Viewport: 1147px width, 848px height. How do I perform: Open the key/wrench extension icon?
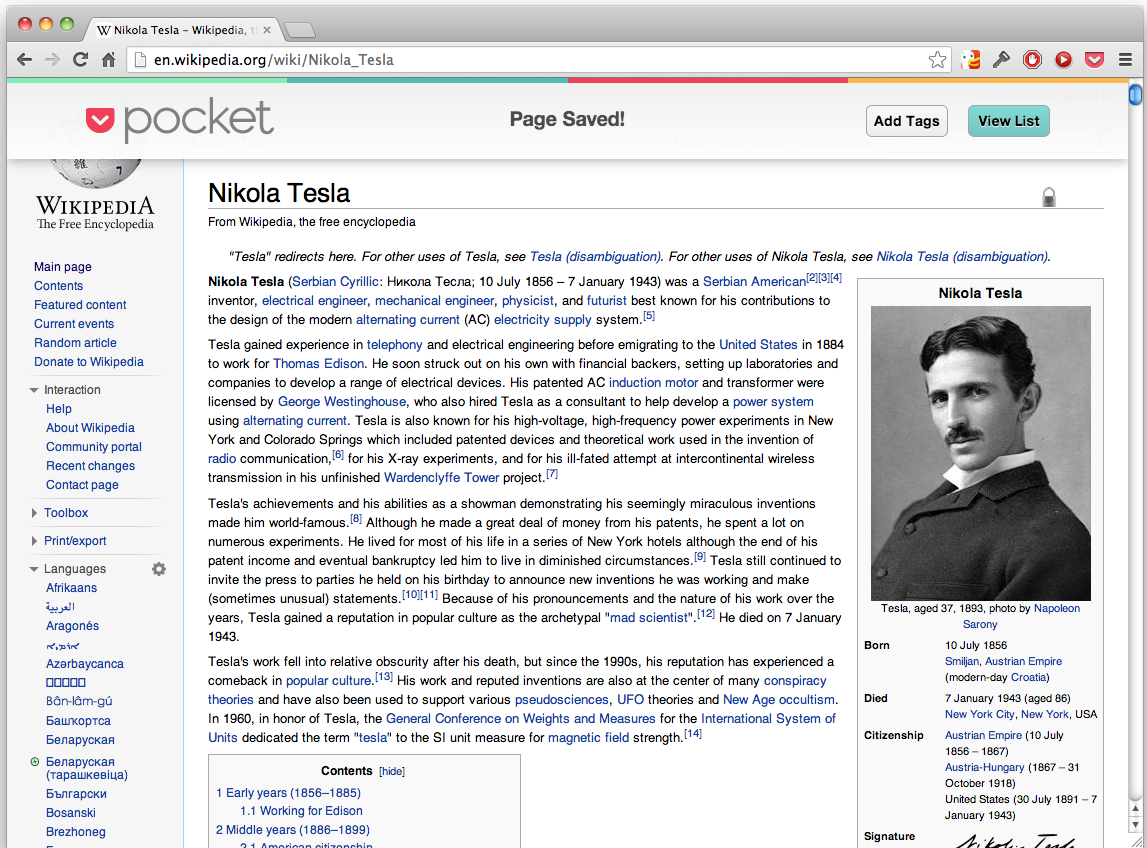(1001, 60)
